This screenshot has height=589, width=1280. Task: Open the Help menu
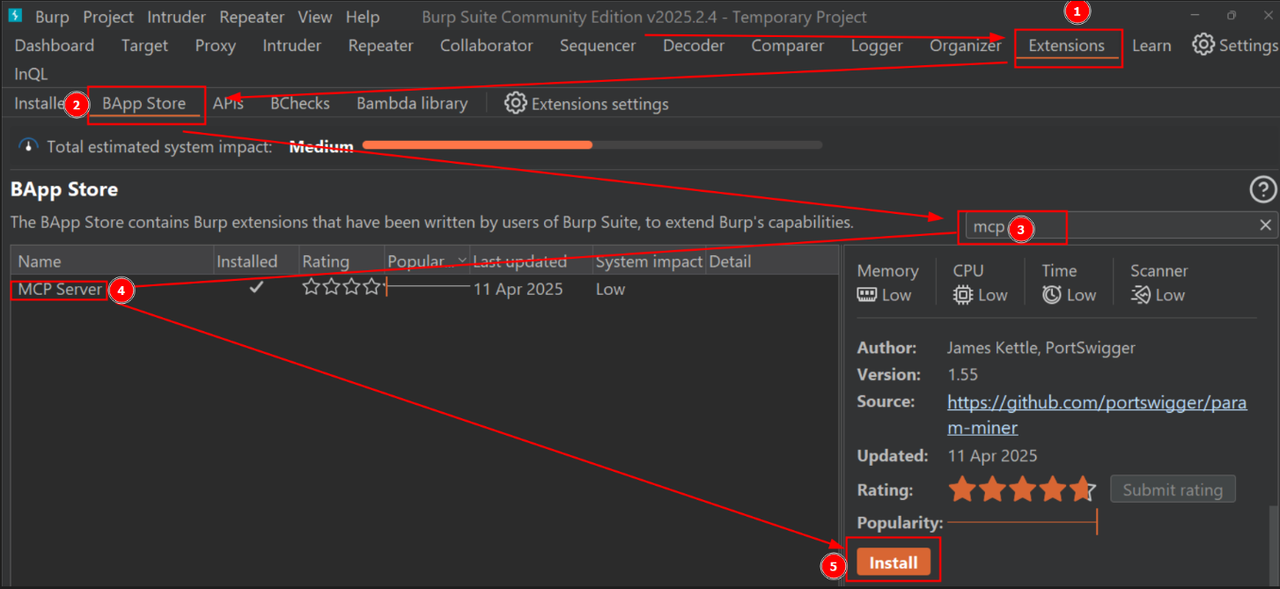(363, 17)
